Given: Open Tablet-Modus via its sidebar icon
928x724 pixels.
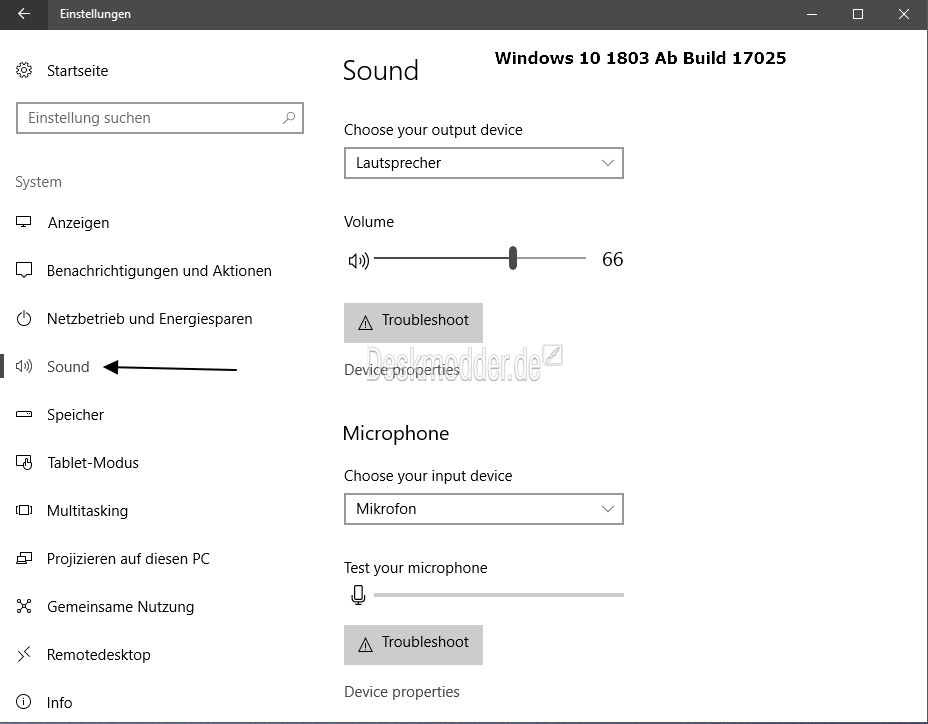Looking at the screenshot, I should [x=24, y=462].
